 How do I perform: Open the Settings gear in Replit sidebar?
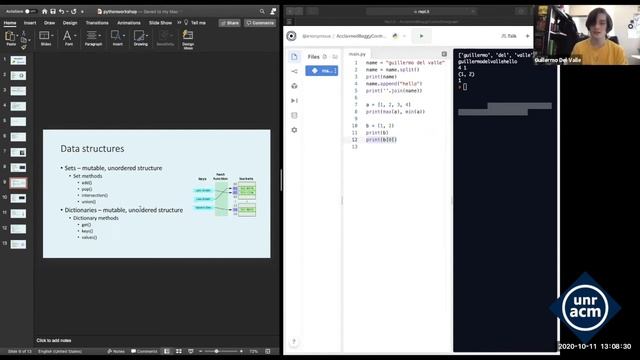coord(294,130)
